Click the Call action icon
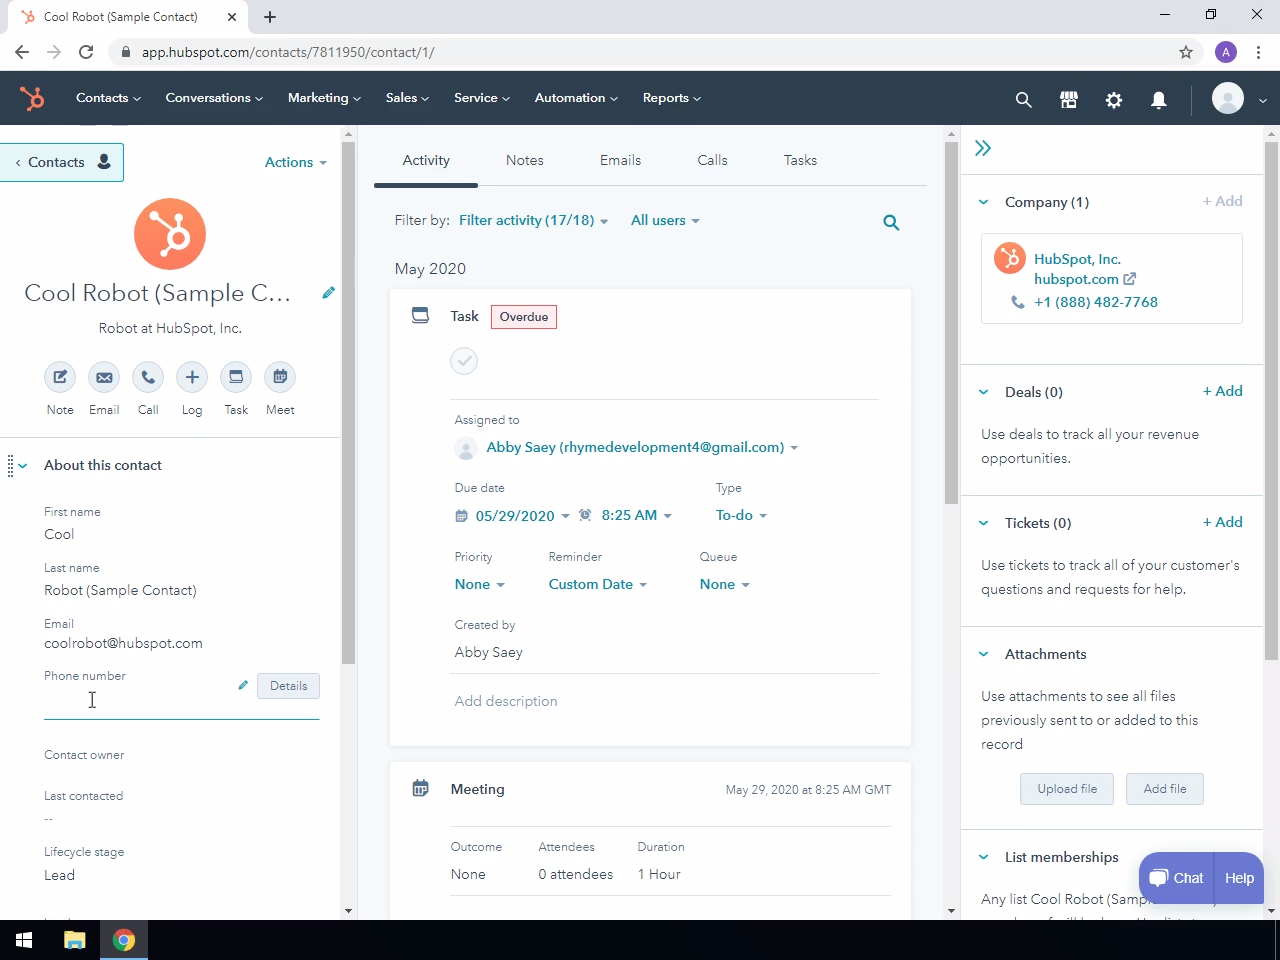The height and width of the screenshot is (960, 1280). 148,377
